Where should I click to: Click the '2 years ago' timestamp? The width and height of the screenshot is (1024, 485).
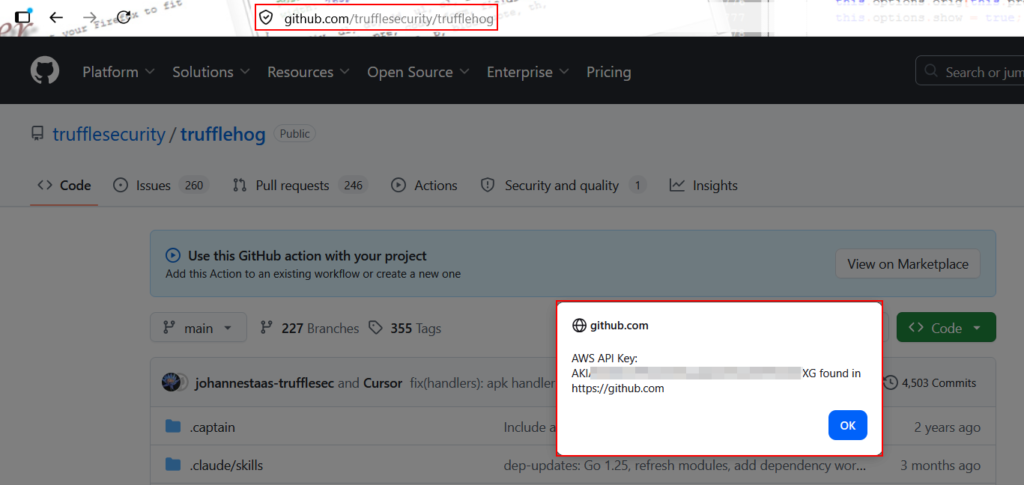click(x=947, y=428)
